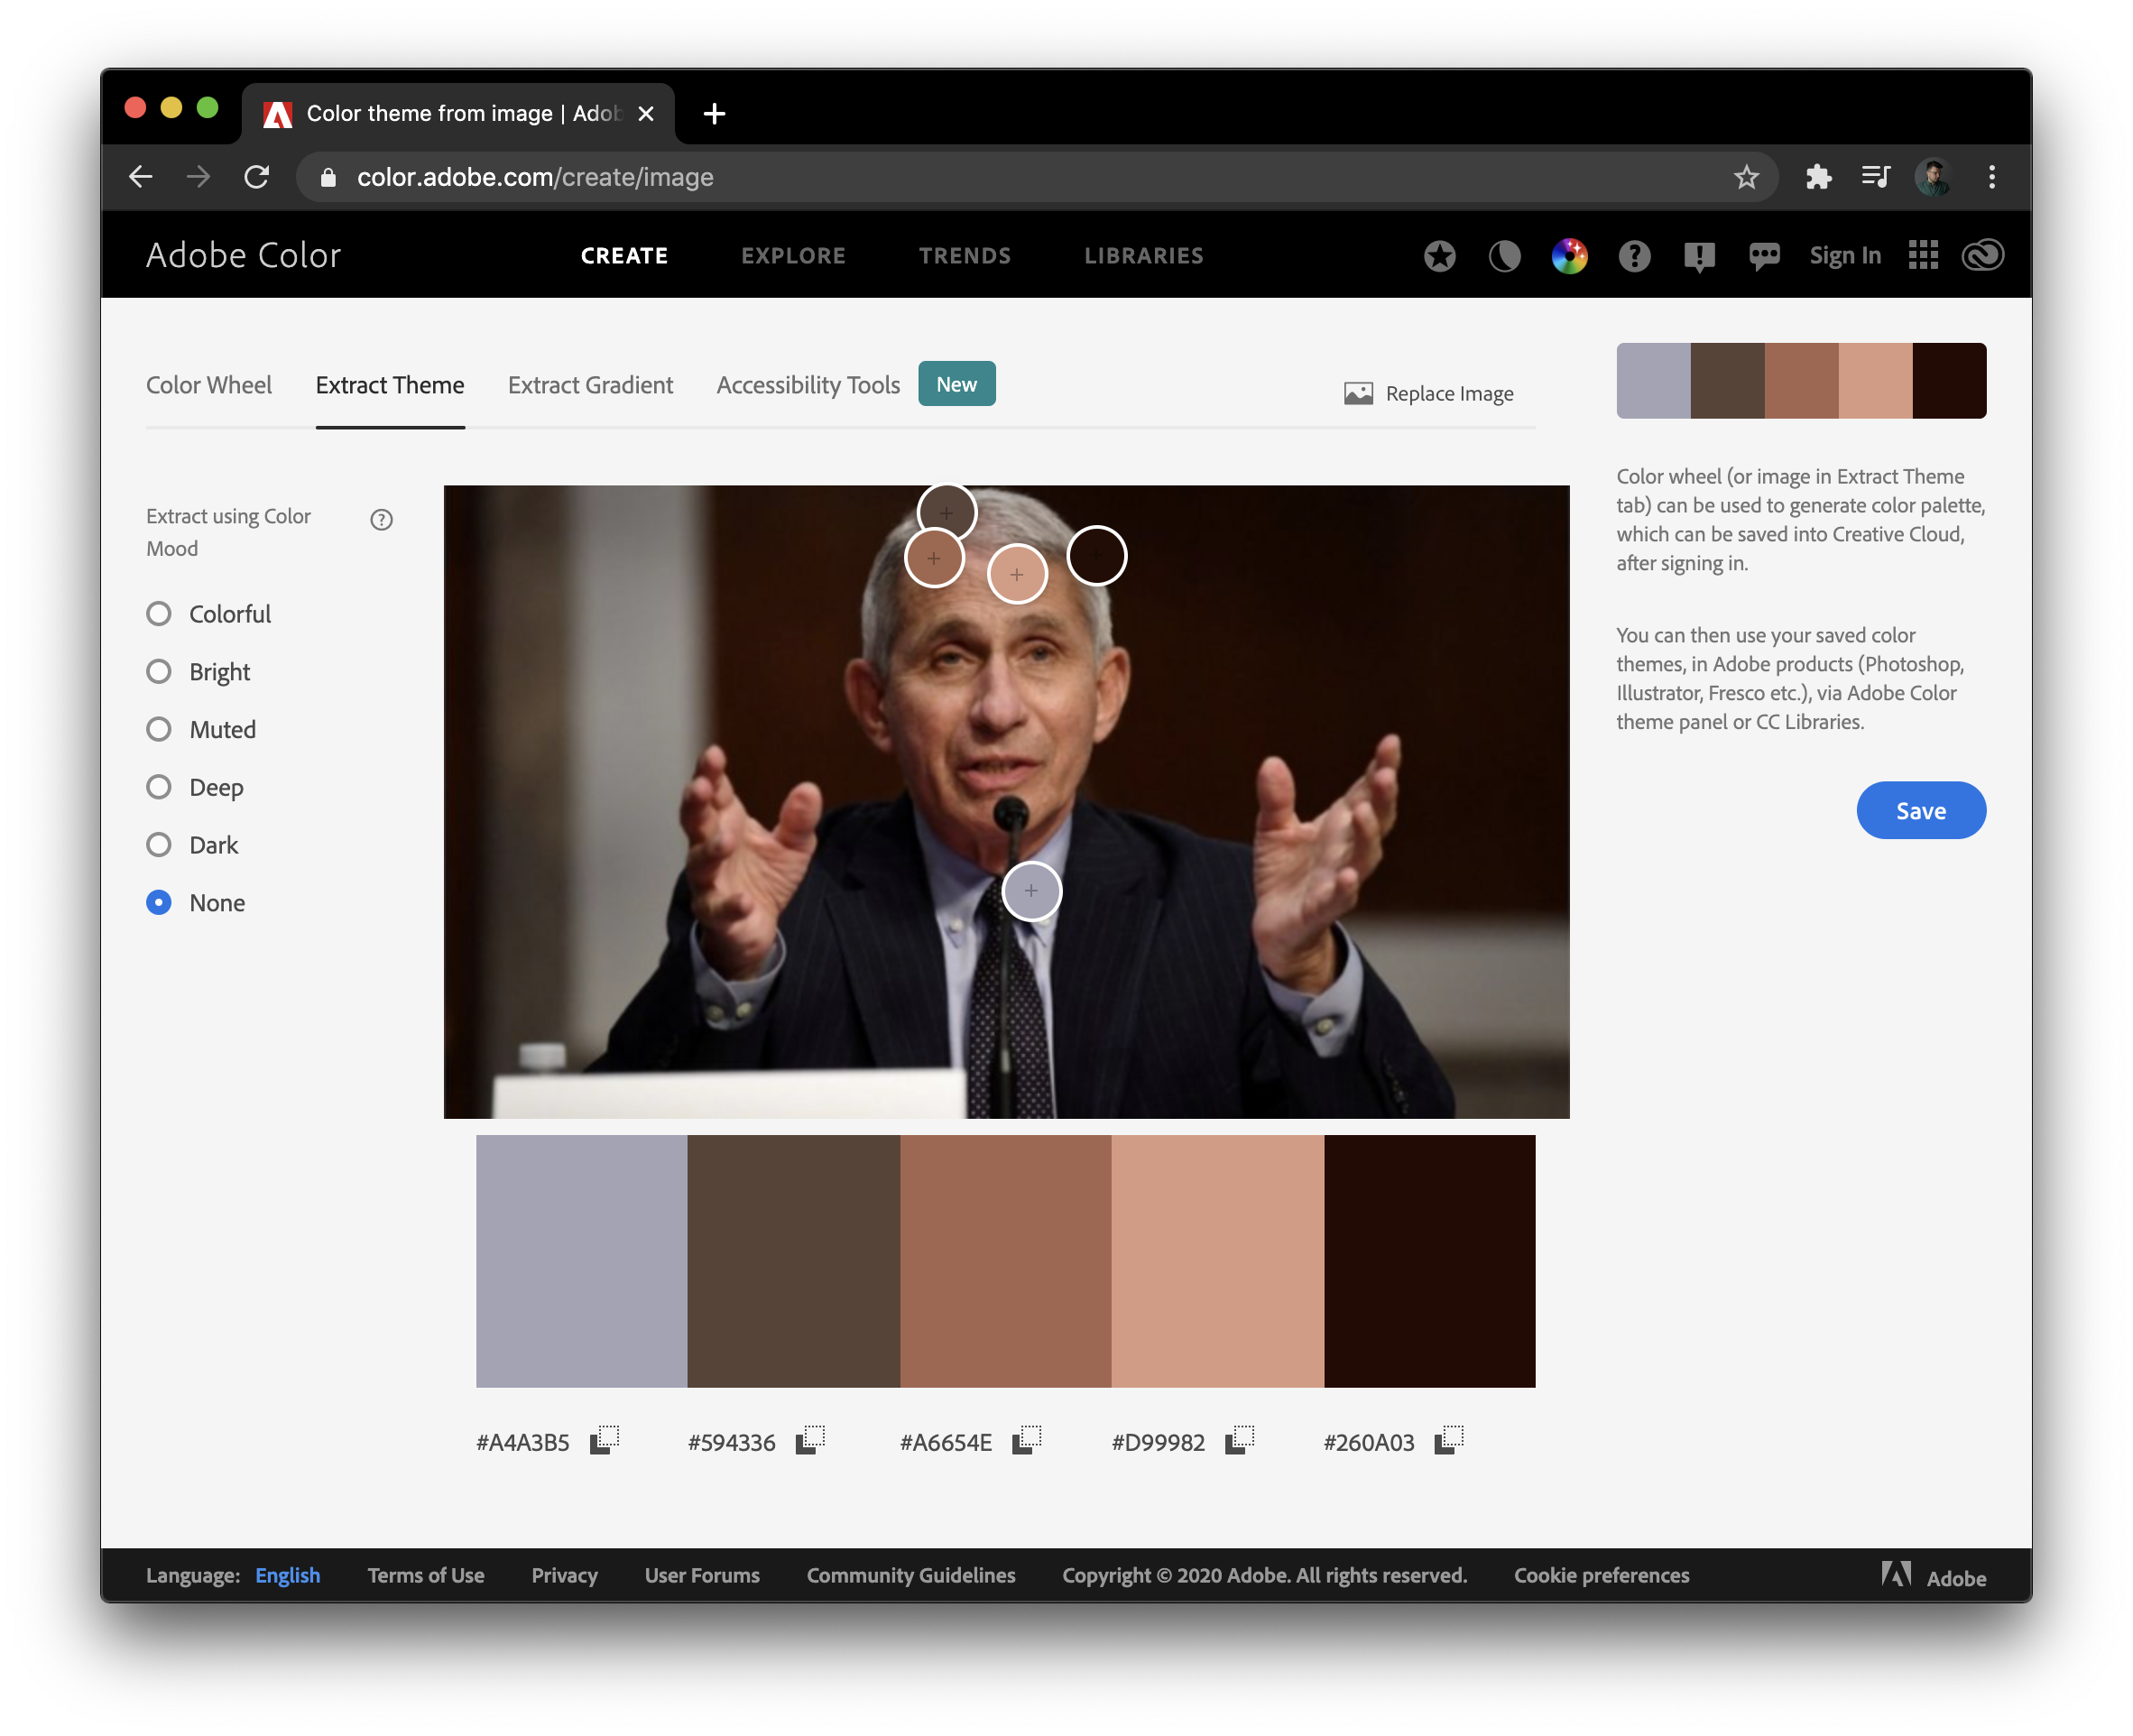Click the peach color picker on the forehead
The height and width of the screenshot is (1736, 2133).
1017,575
